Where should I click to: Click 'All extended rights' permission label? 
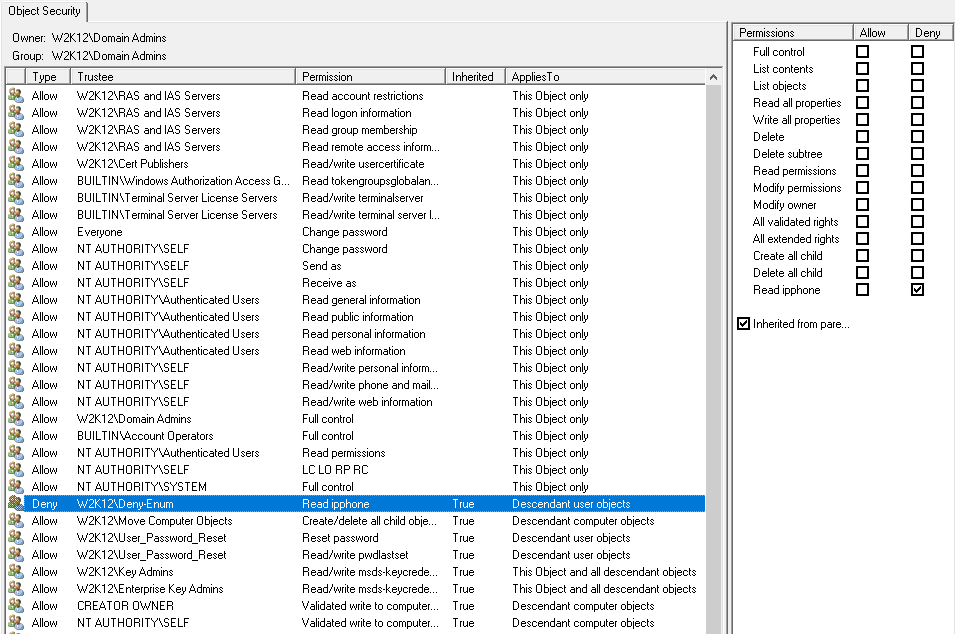795,239
